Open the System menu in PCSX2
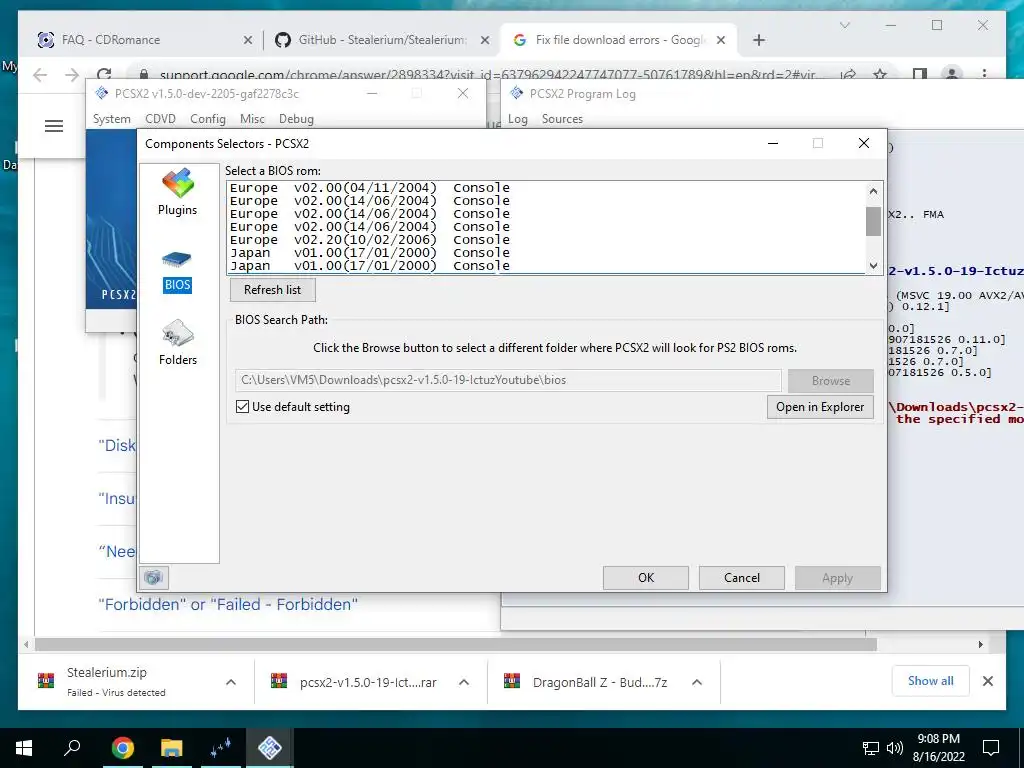Image resolution: width=1024 pixels, height=768 pixels. [112, 119]
